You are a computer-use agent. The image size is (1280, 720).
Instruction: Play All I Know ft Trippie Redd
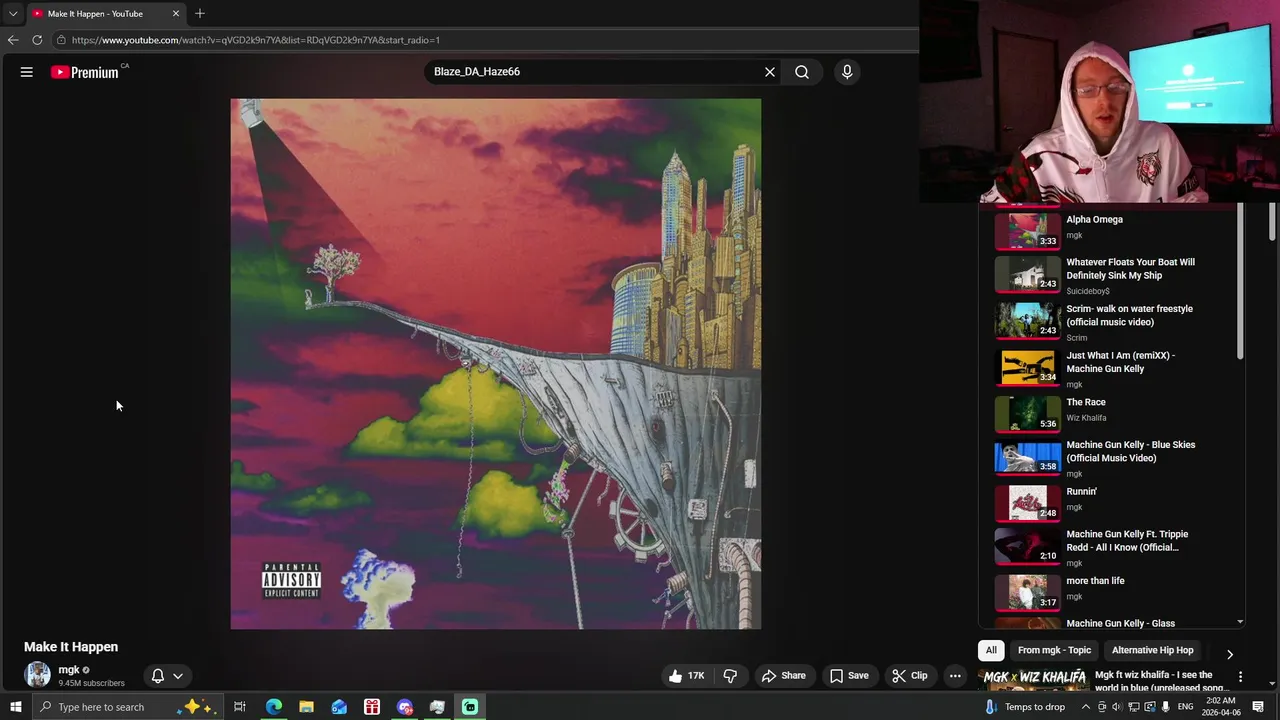[x=1110, y=547]
